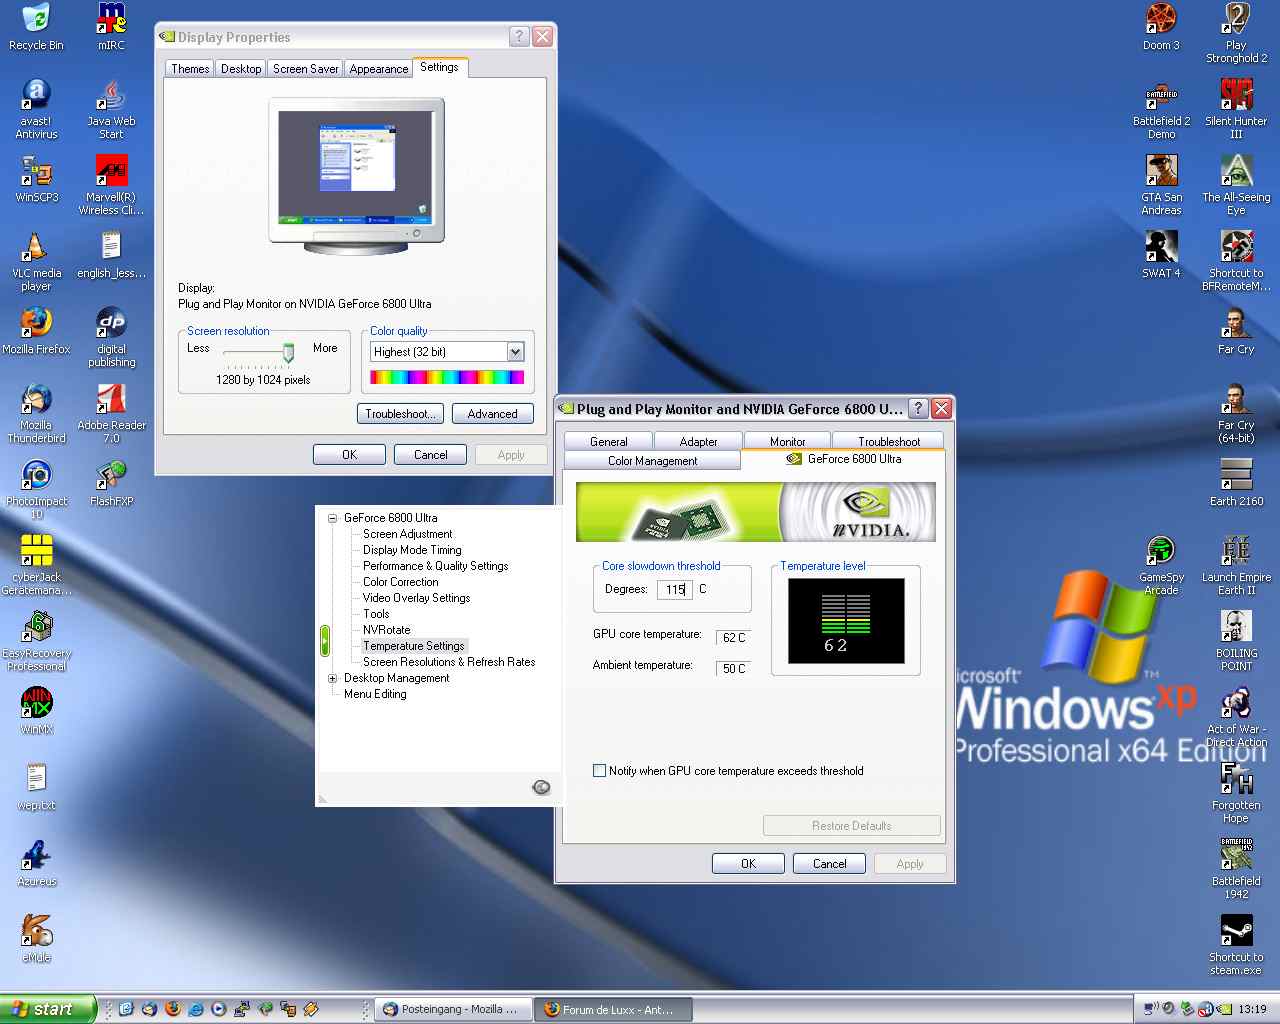Click the help question mark in Display Properties
The image size is (1280, 1024).
[x=518, y=36]
